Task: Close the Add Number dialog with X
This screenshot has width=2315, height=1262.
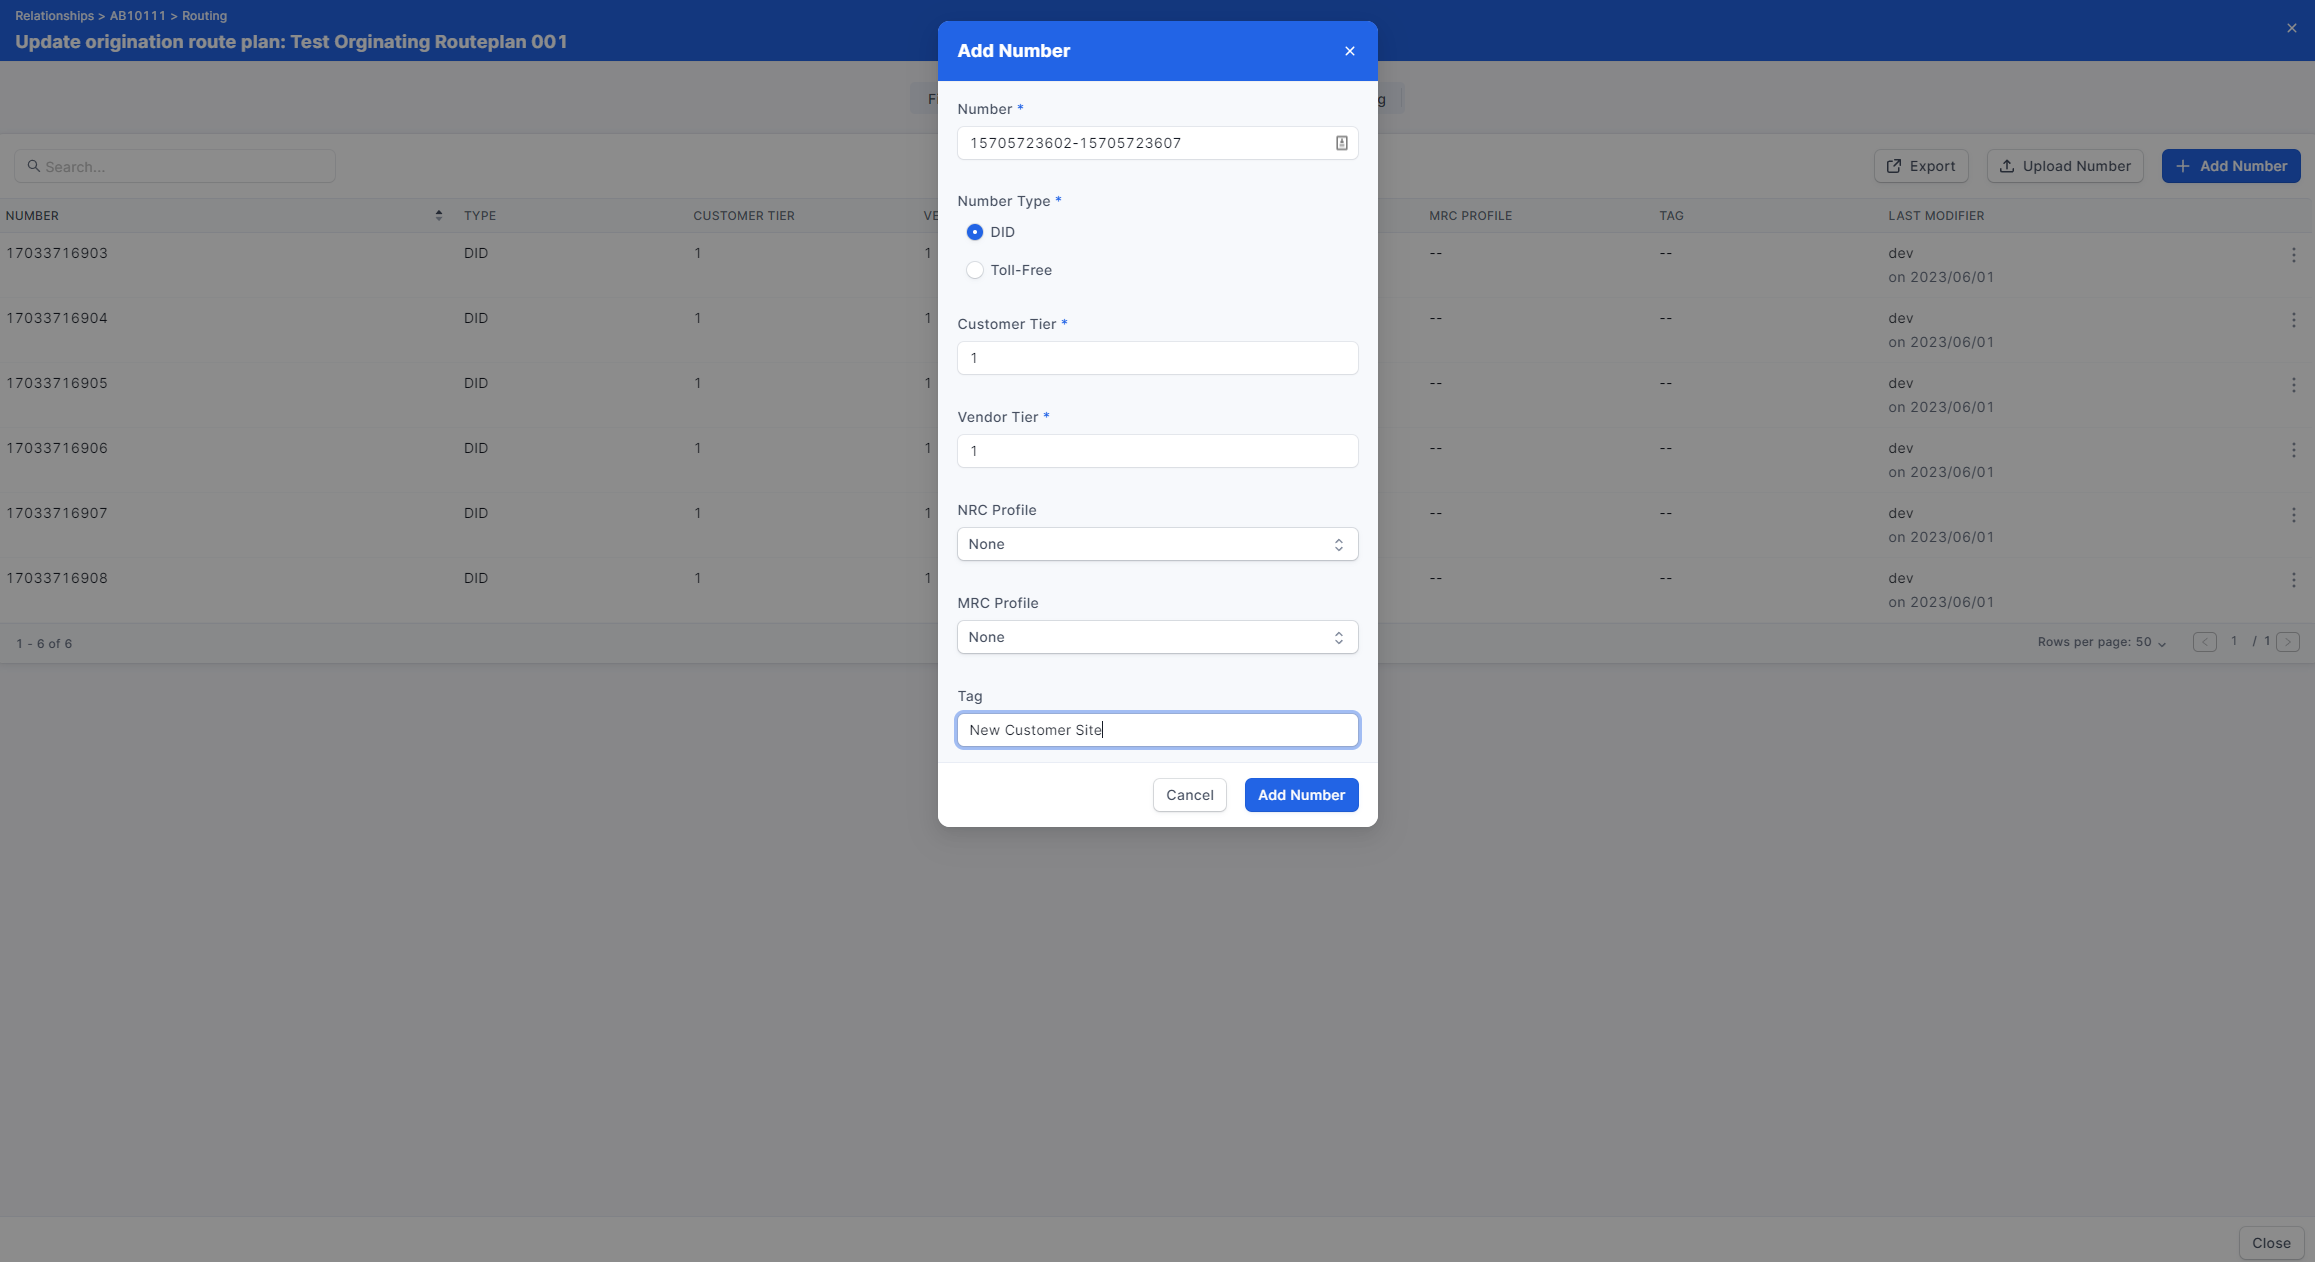Action: coord(1349,51)
